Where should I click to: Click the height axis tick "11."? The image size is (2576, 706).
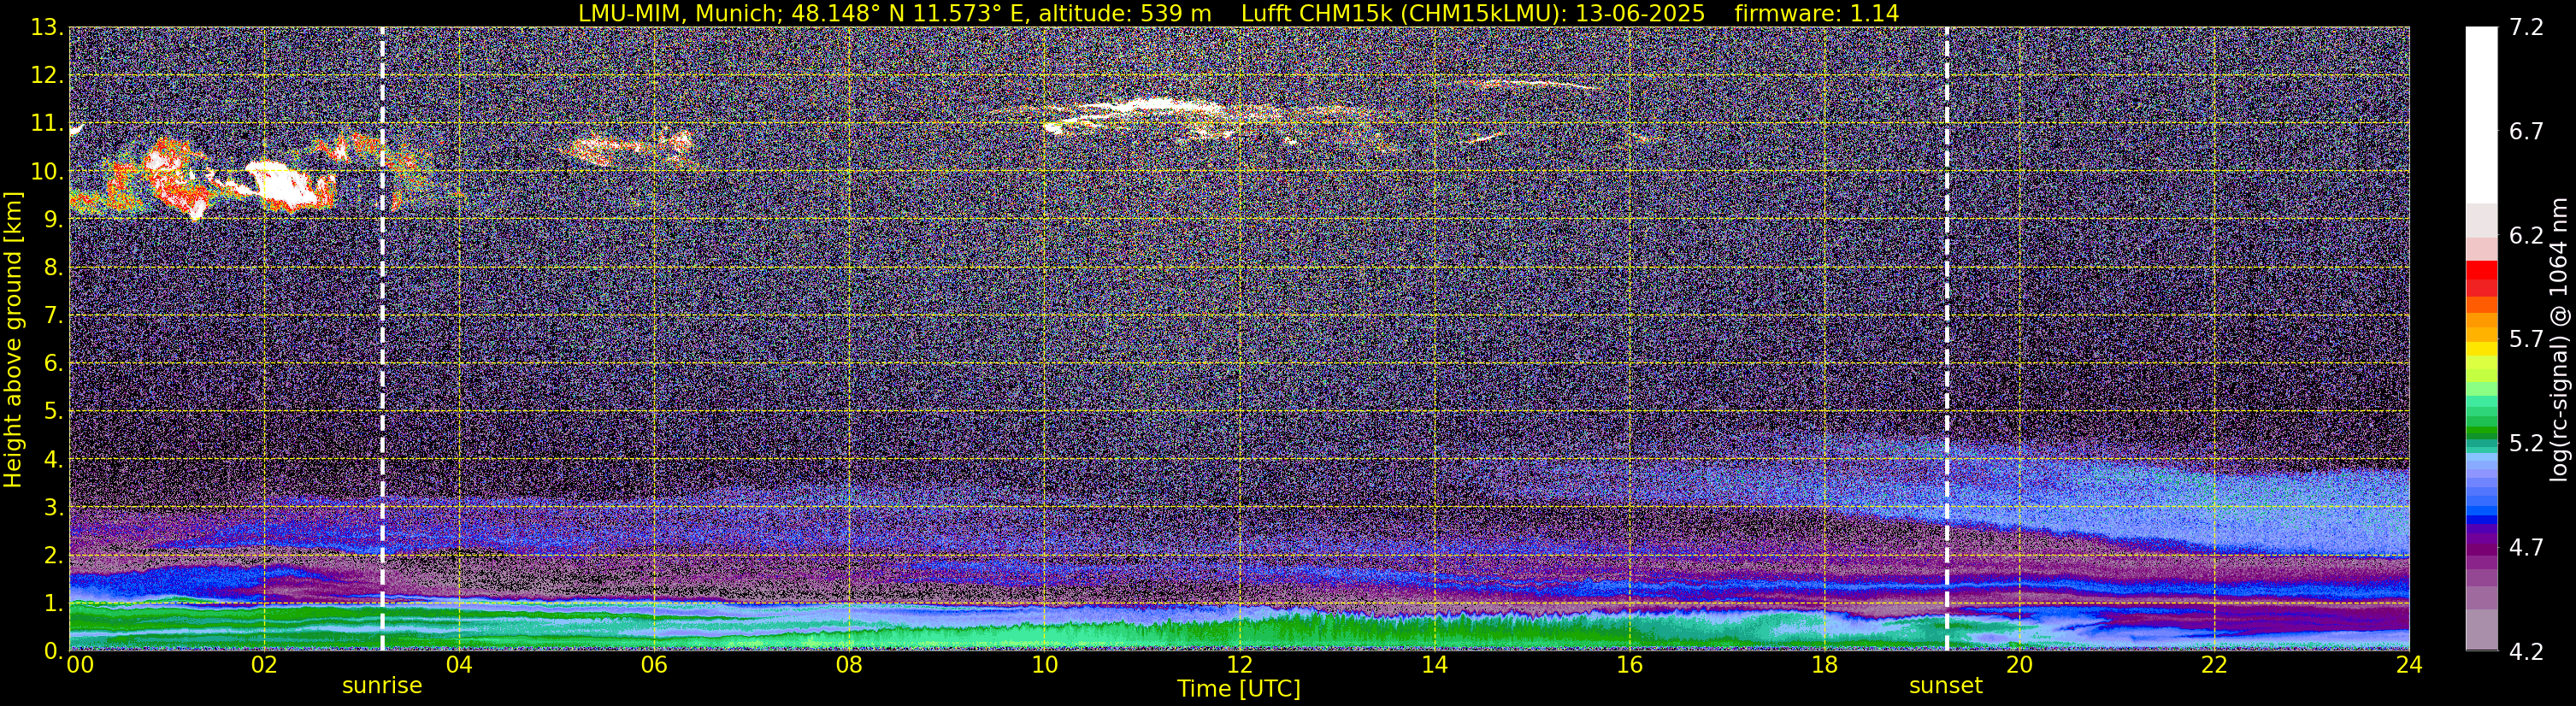(x=47, y=123)
